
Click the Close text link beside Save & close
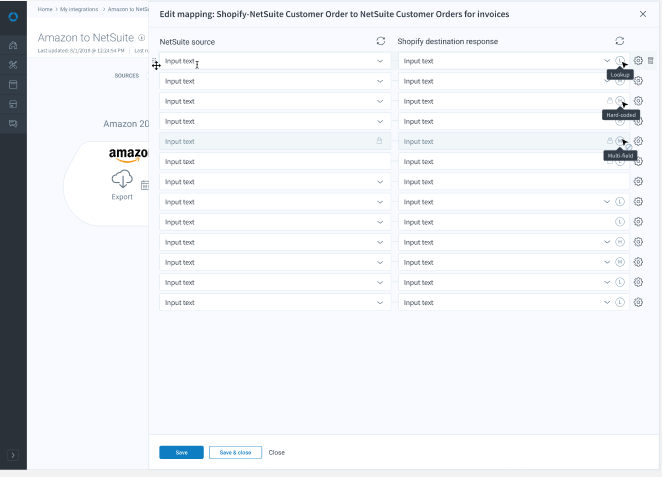click(x=277, y=452)
